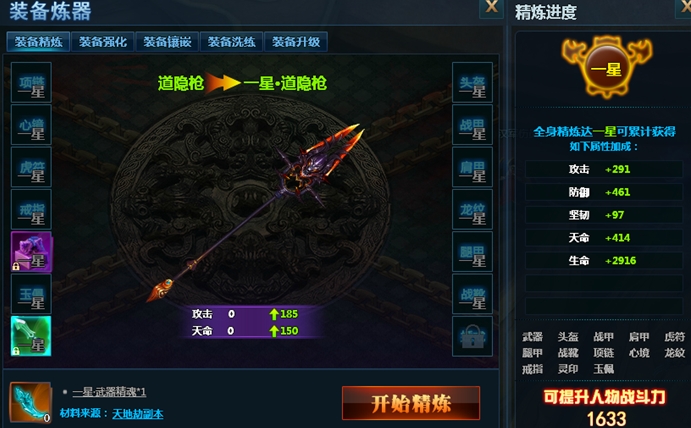Open the 天地劫副本 material source link
The height and width of the screenshot is (428, 691).
click(x=137, y=414)
